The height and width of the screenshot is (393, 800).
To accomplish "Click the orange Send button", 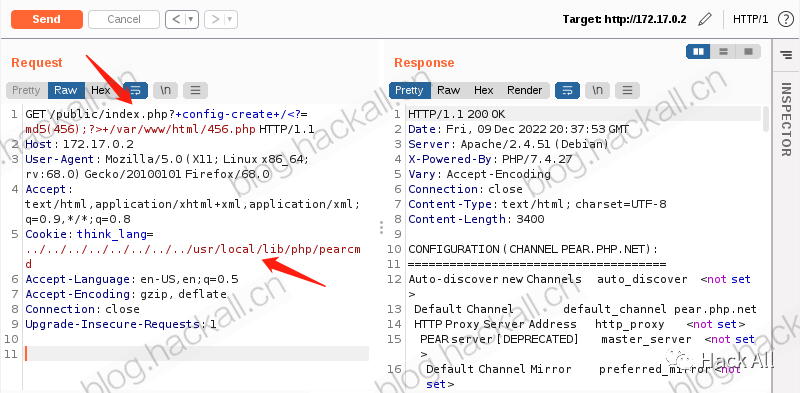I will [x=47, y=19].
